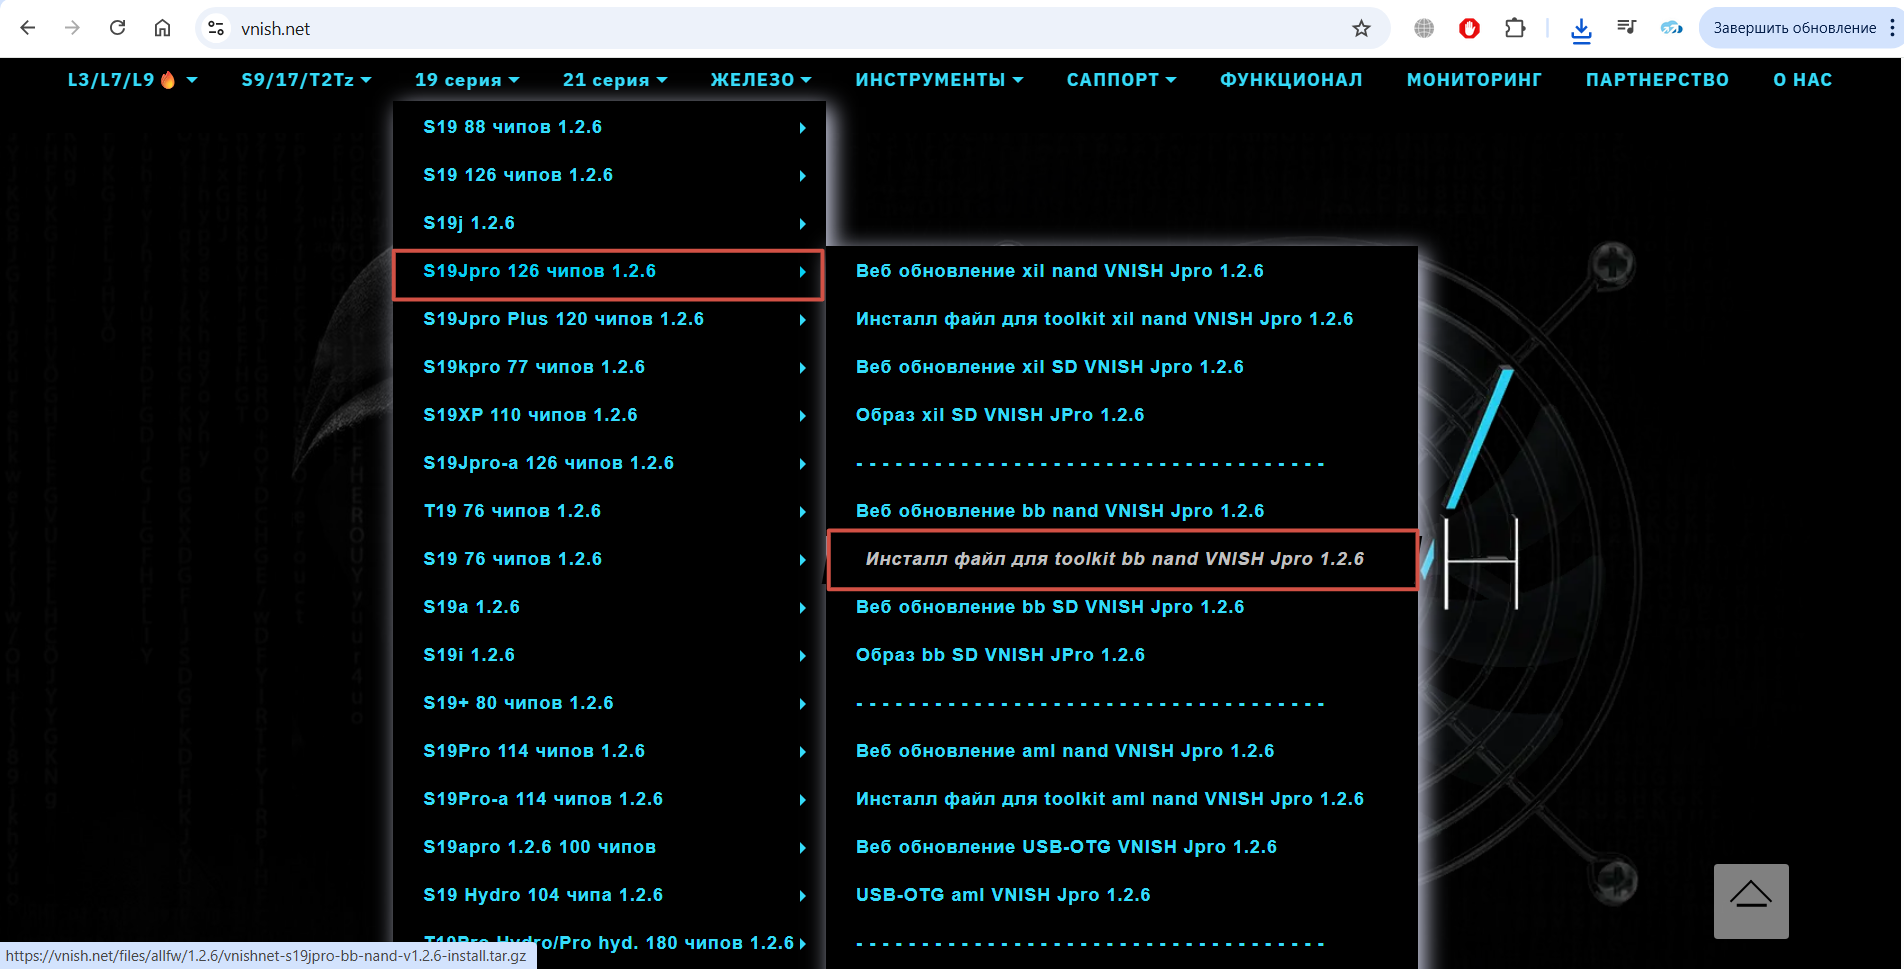Open the browser home page

pyautogui.click(x=162, y=28)
